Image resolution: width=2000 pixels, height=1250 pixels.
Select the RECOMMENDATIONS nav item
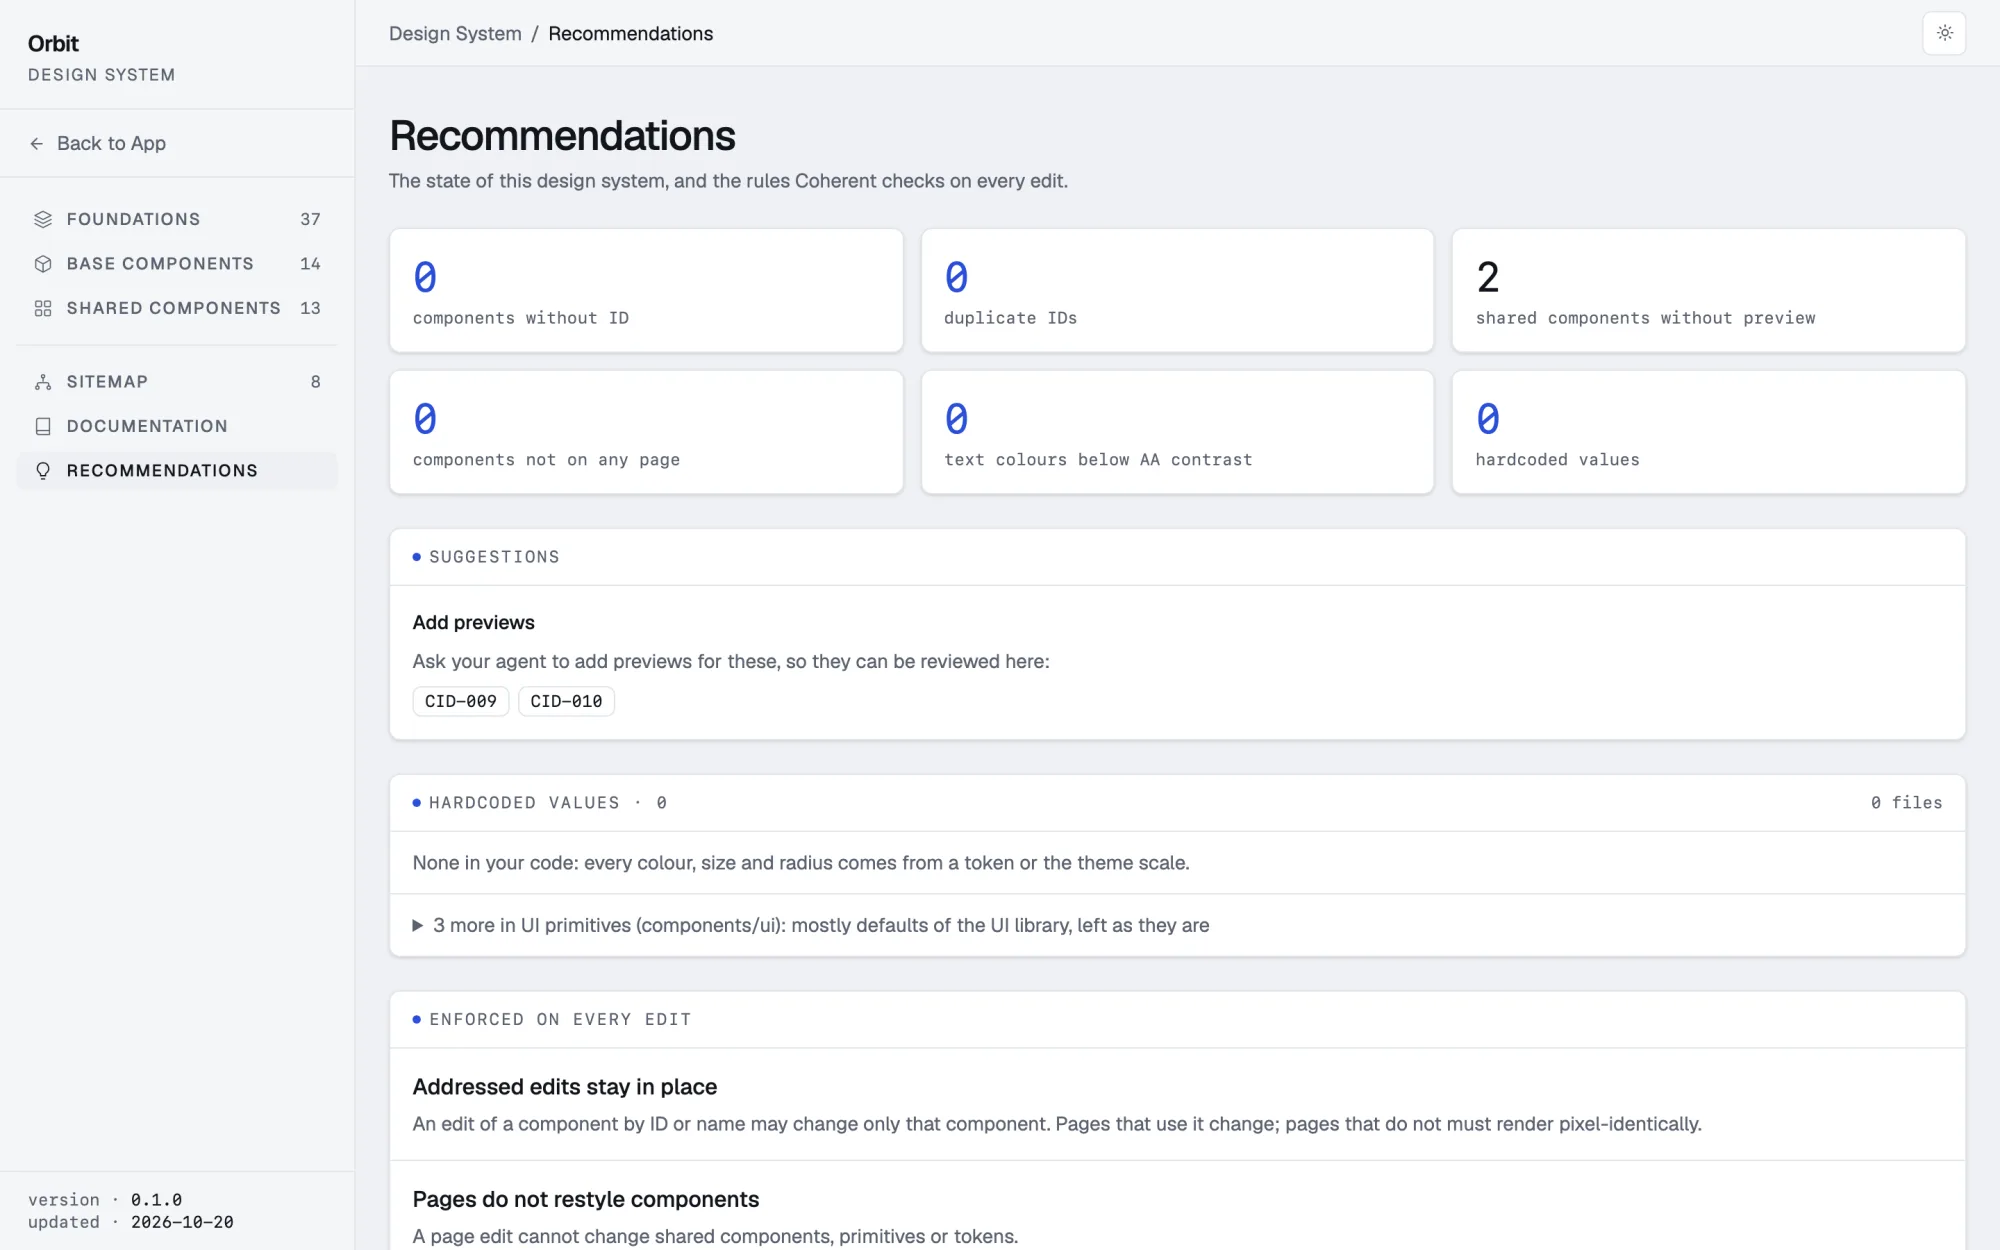point(177,471)
